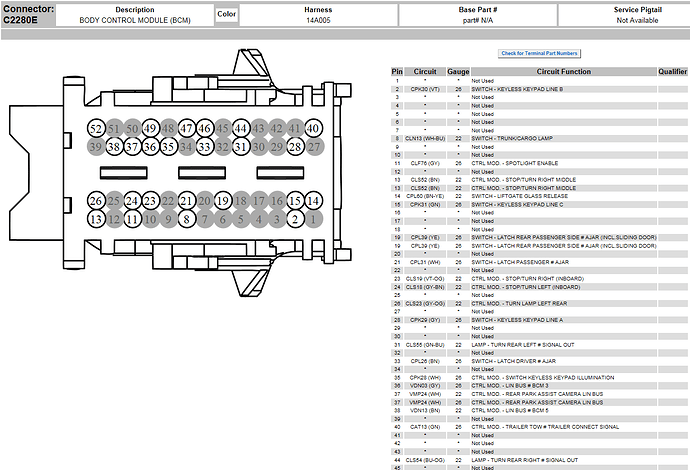Select the TRUNK/CARGO LAMP switch row
Screen dimensions: 690x470
tap(539, 139)
